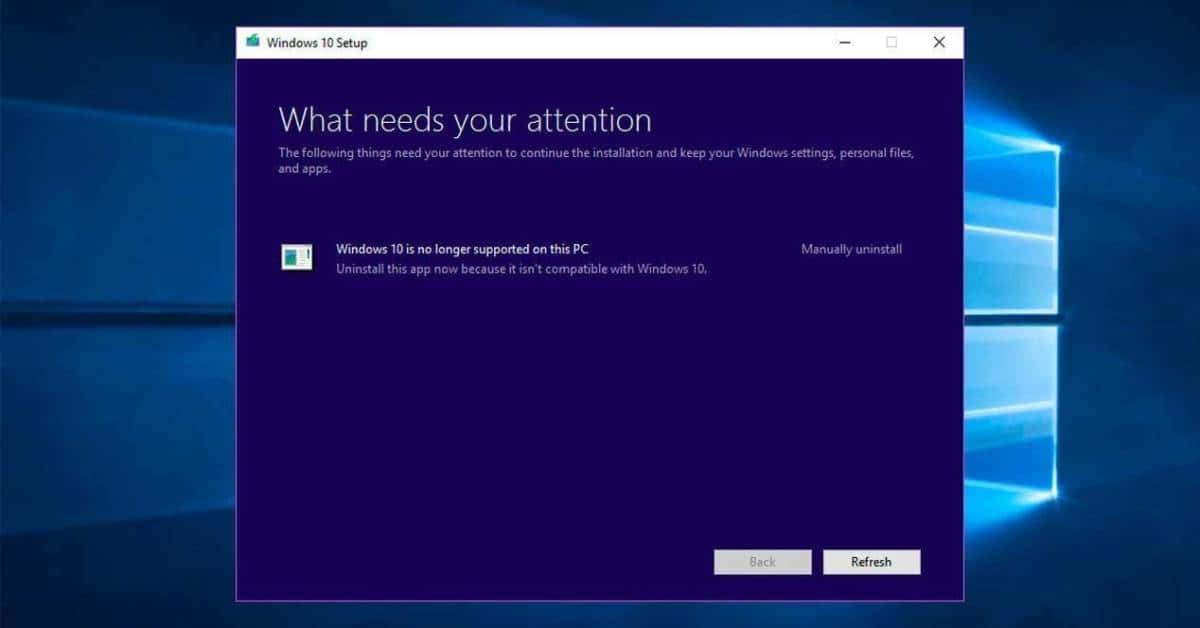Click the 'What needs your attention' heading
The image size is (1200, 628).
coord(465,120)
